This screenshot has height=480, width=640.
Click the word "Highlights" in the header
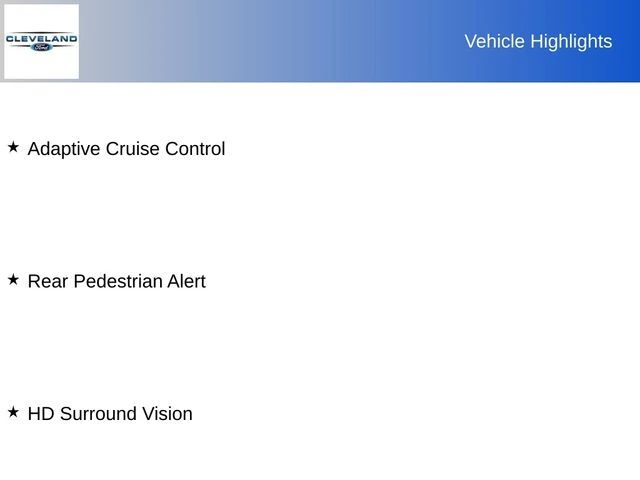pyautogui.click(x=571, y=41)
